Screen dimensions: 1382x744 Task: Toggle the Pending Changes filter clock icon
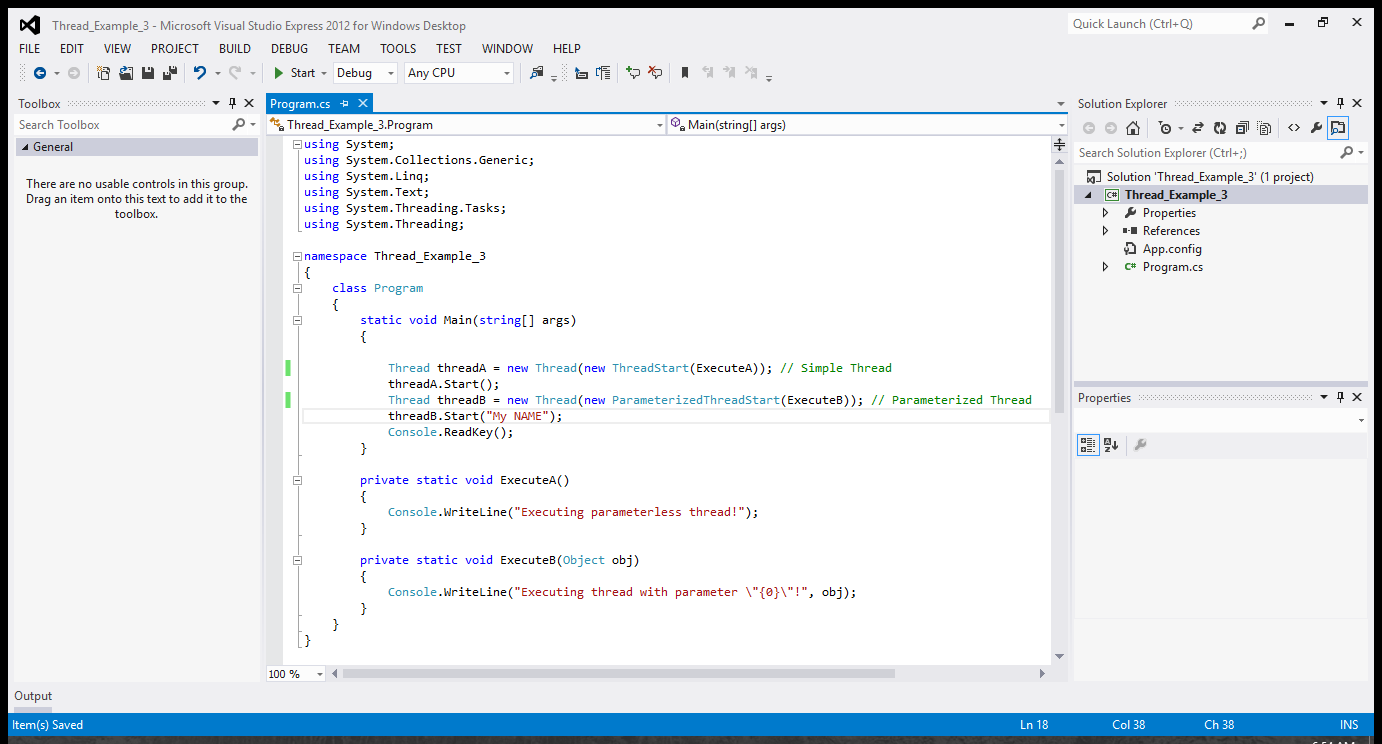(1165, 128)
